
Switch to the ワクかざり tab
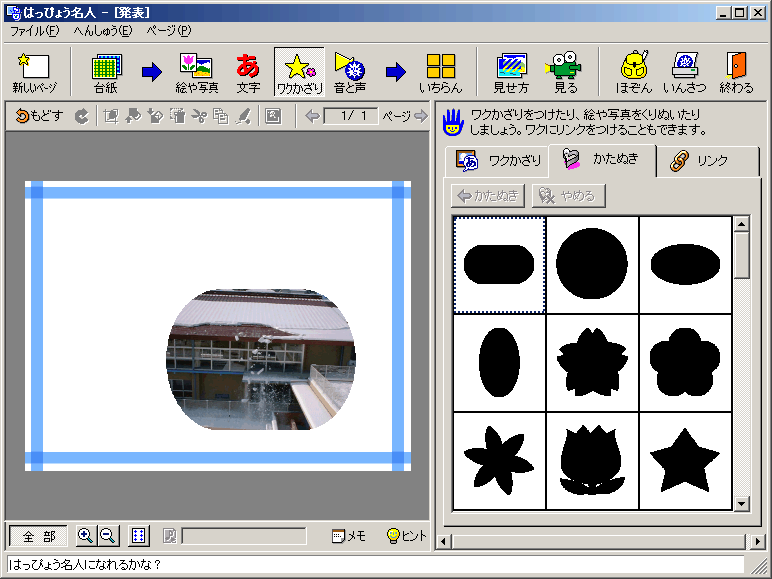498,161
